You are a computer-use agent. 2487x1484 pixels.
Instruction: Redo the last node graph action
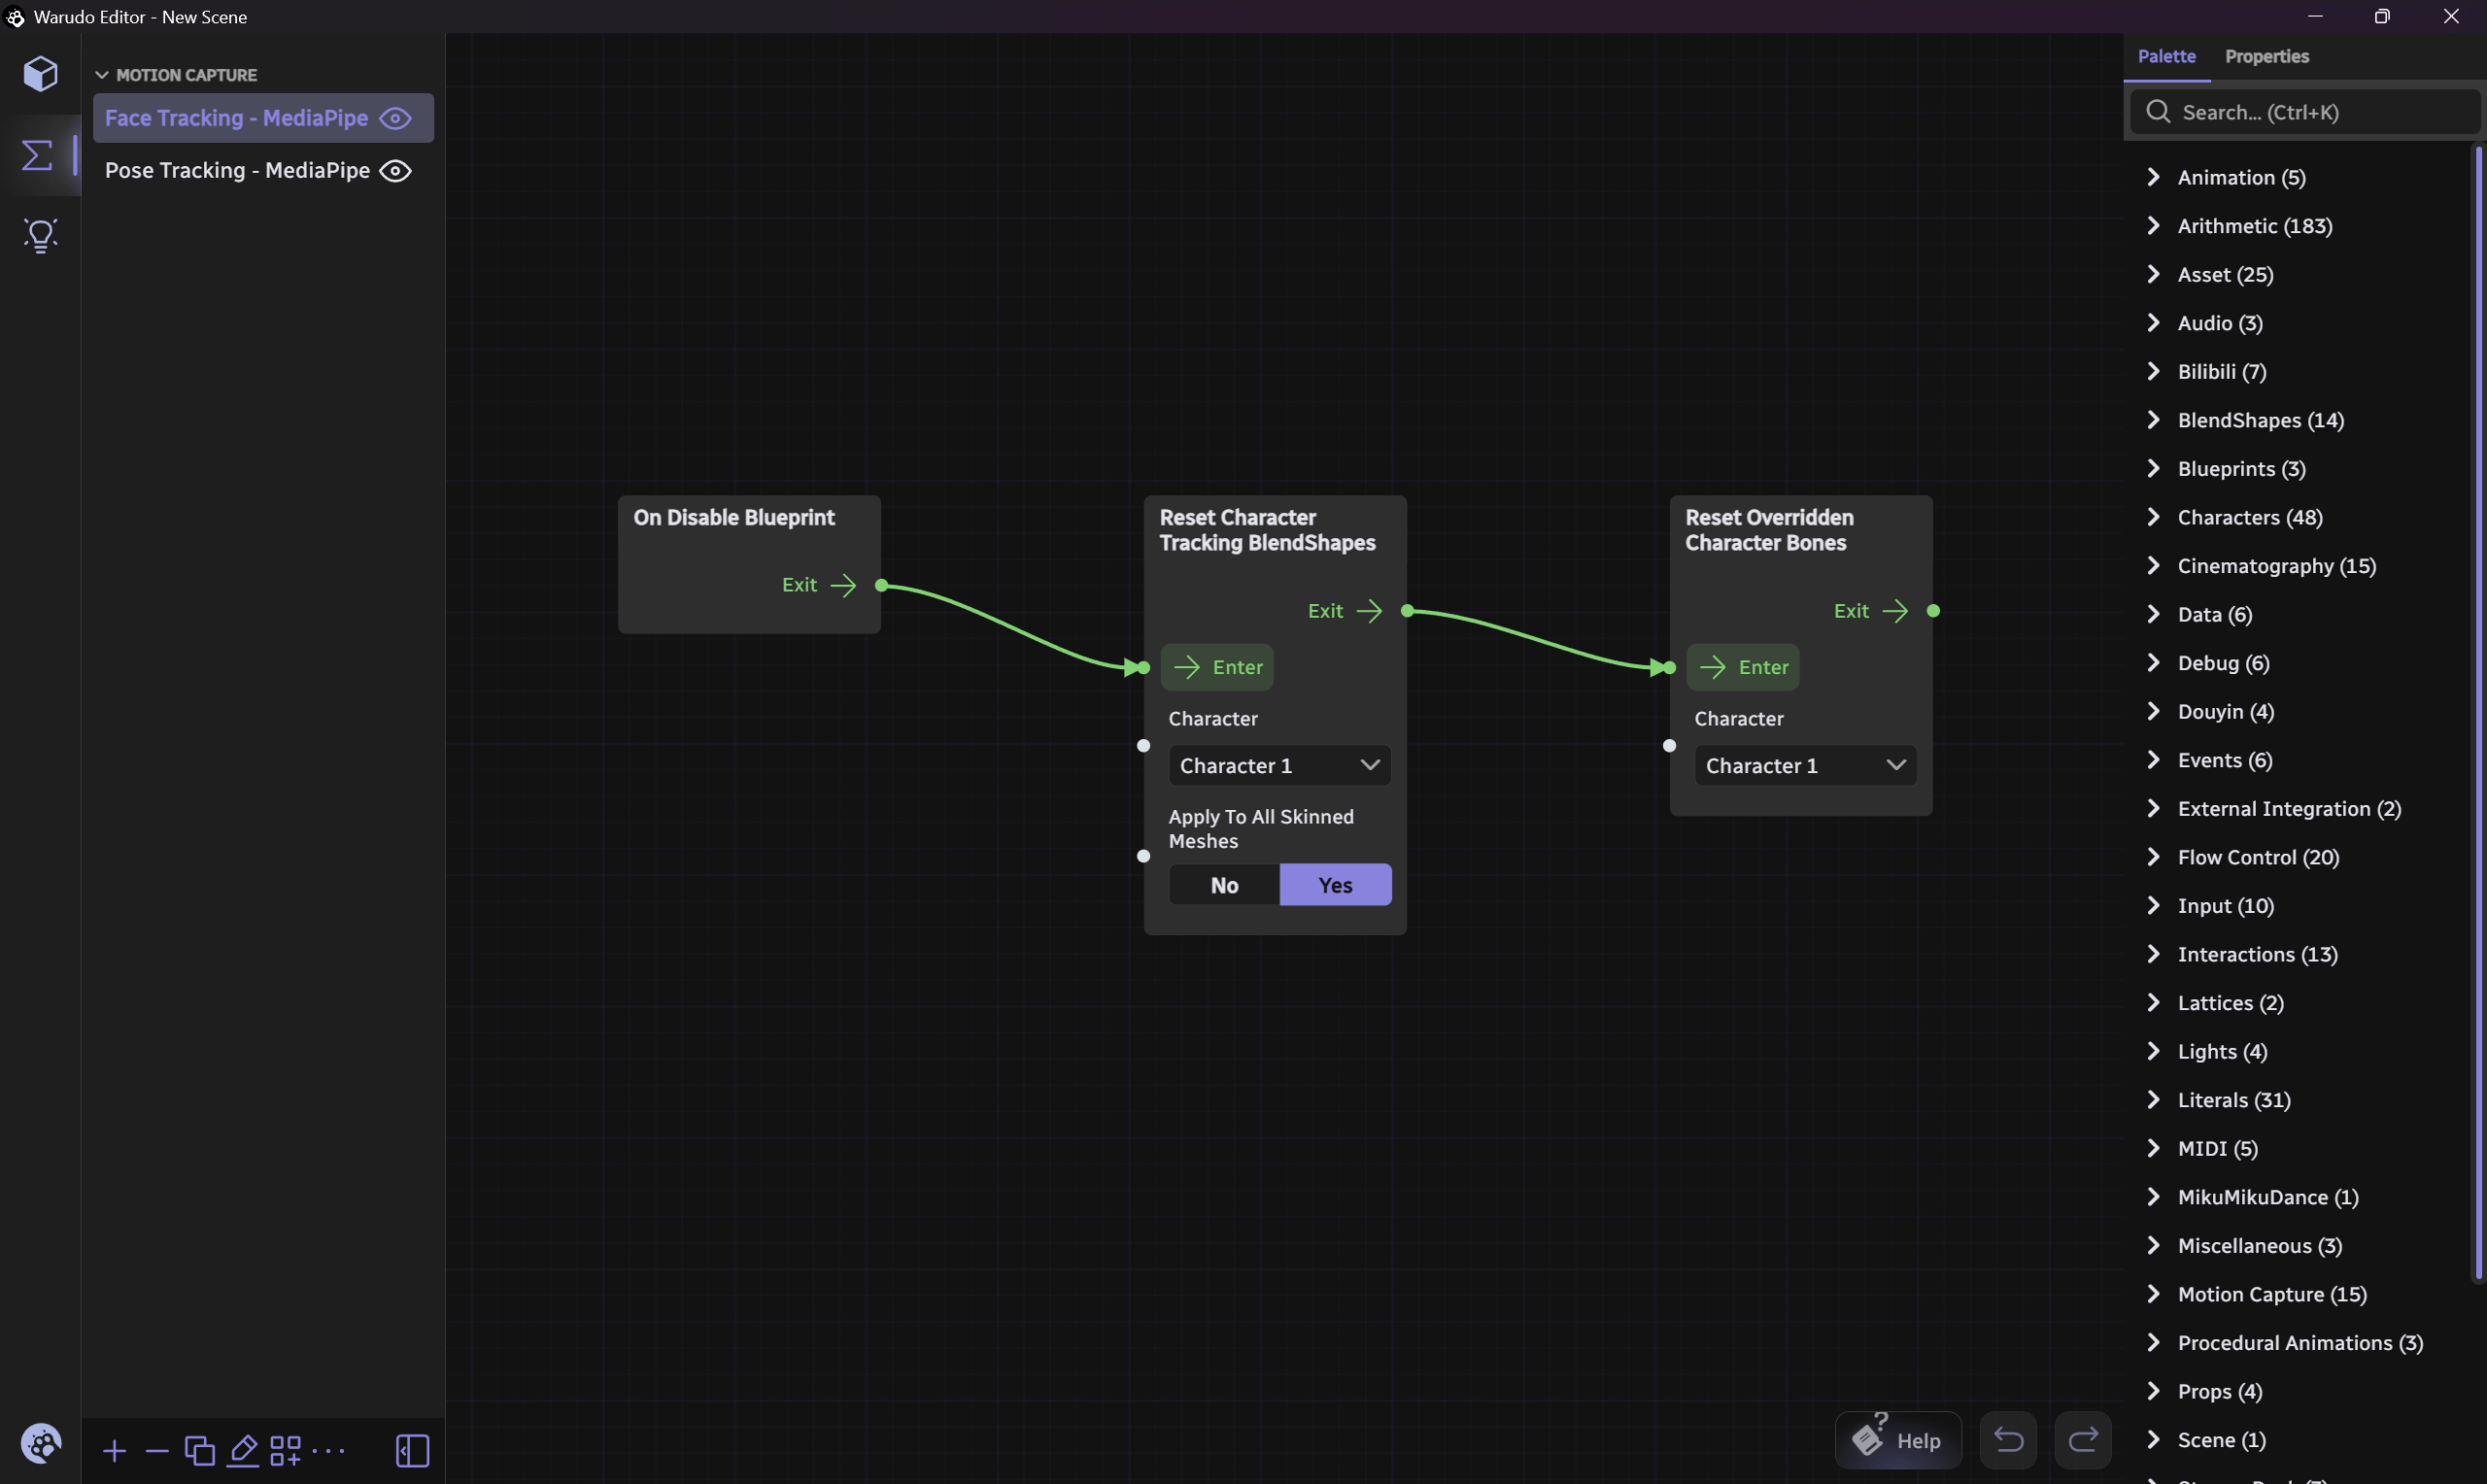click(x=2083, y=1440)
